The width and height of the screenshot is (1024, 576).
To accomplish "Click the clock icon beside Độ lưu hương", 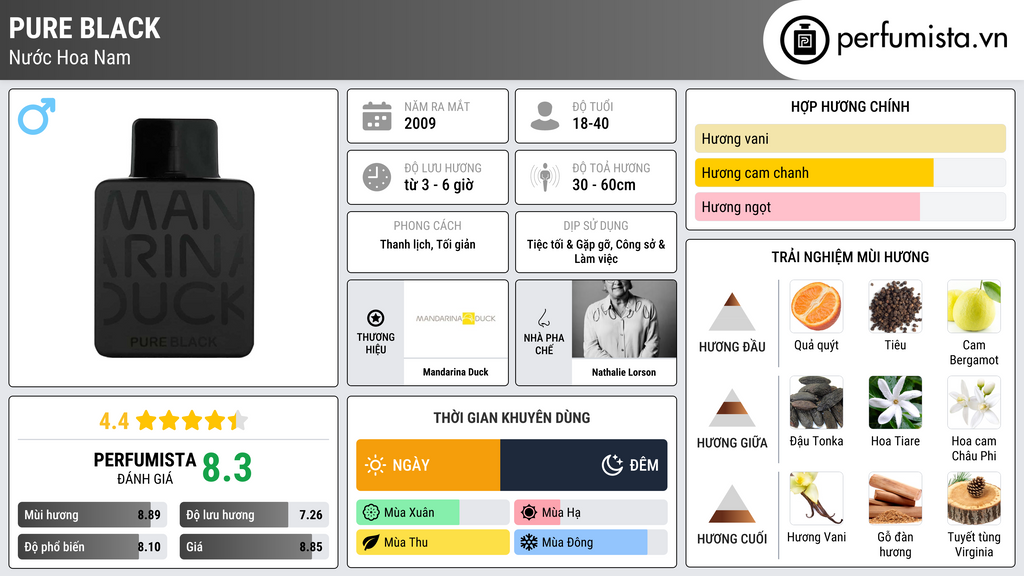I will (377, 177).
